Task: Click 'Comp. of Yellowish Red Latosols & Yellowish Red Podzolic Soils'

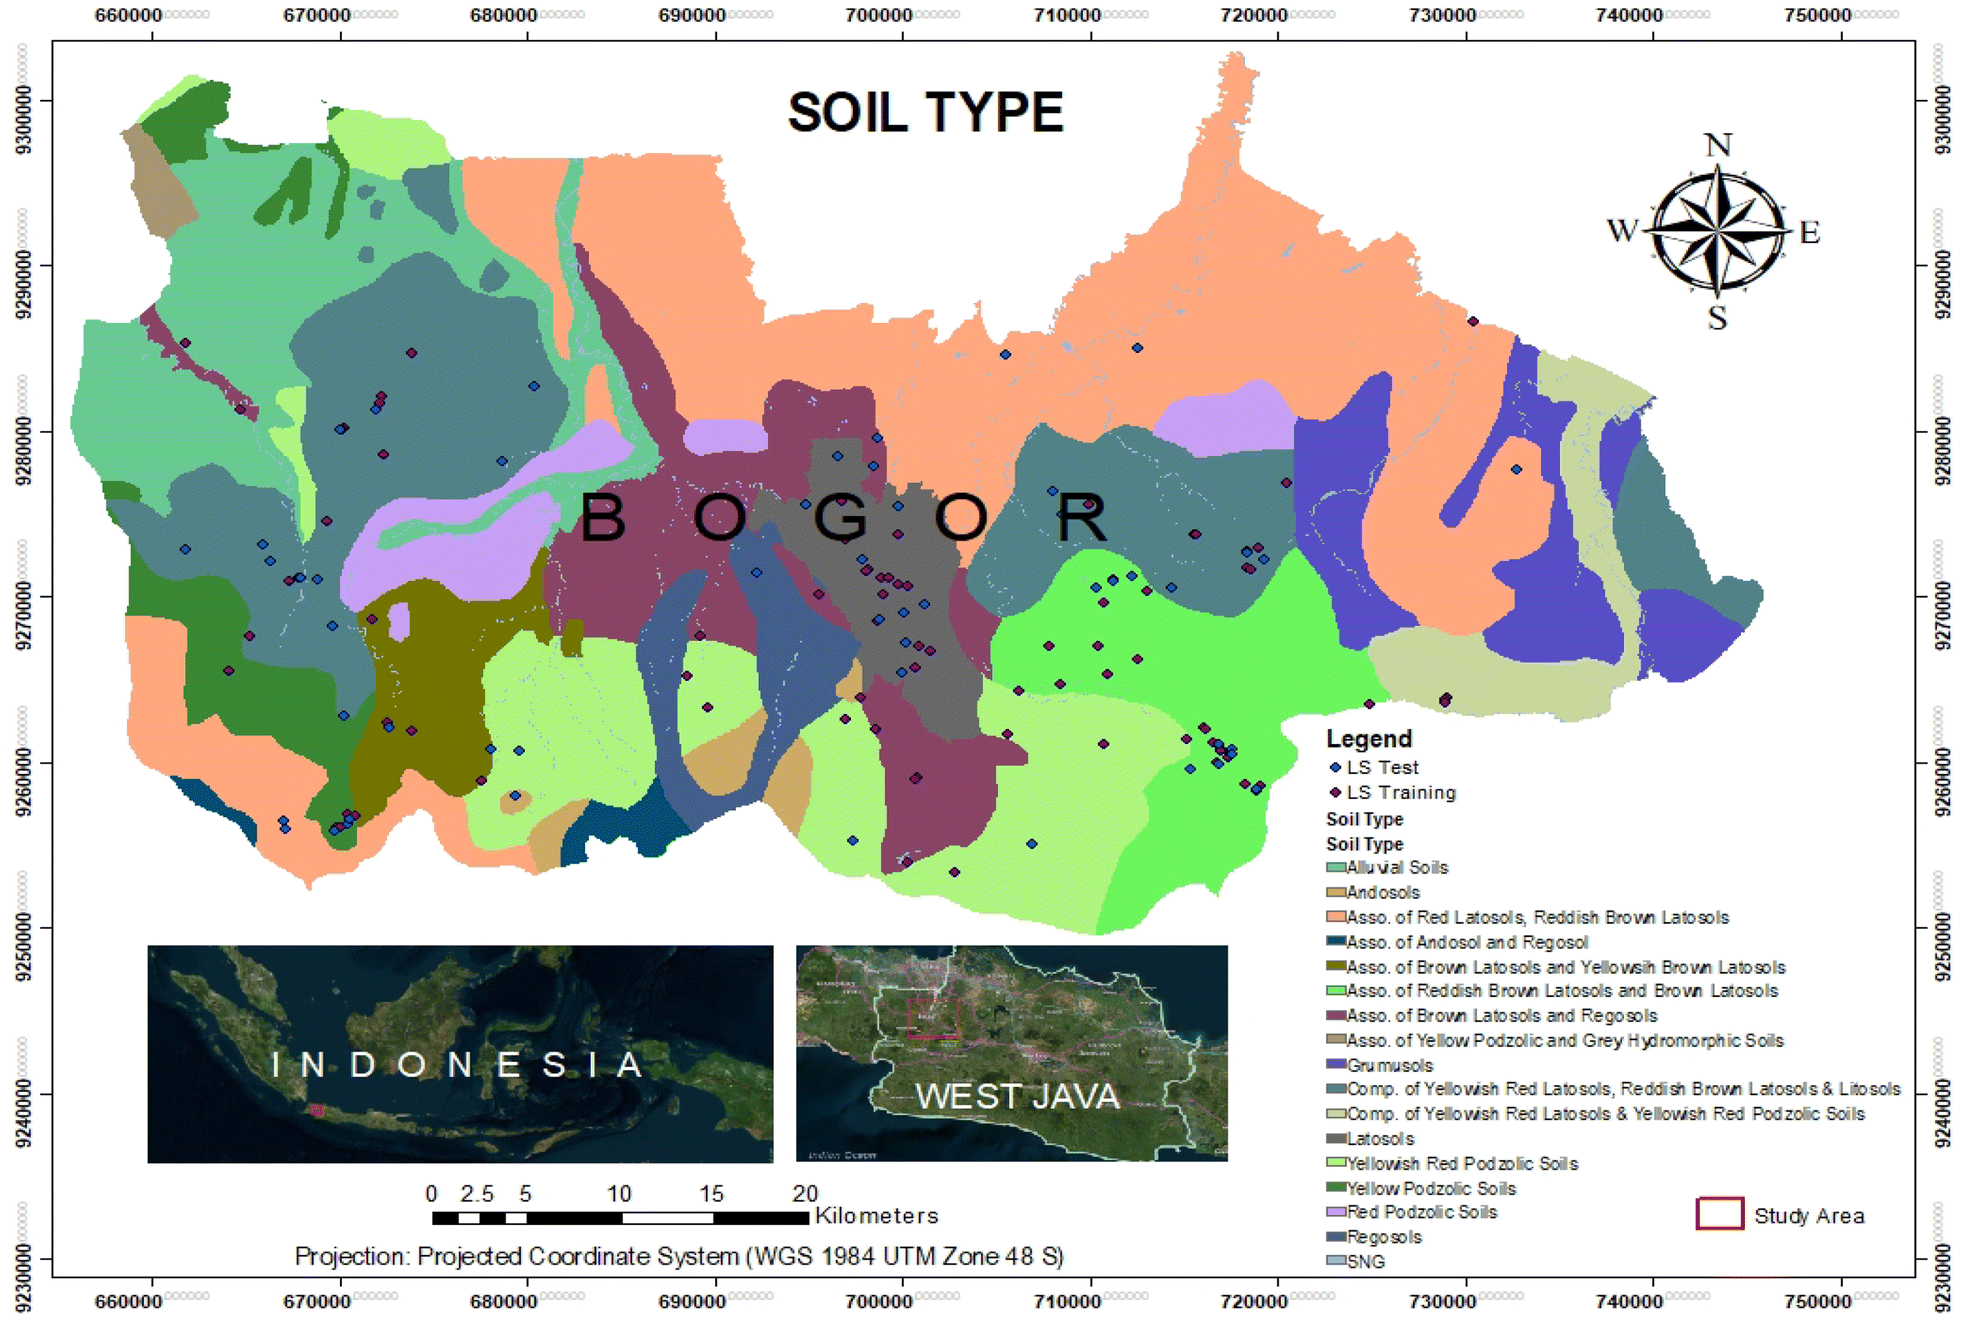Action: [x=1605, y=1114]
